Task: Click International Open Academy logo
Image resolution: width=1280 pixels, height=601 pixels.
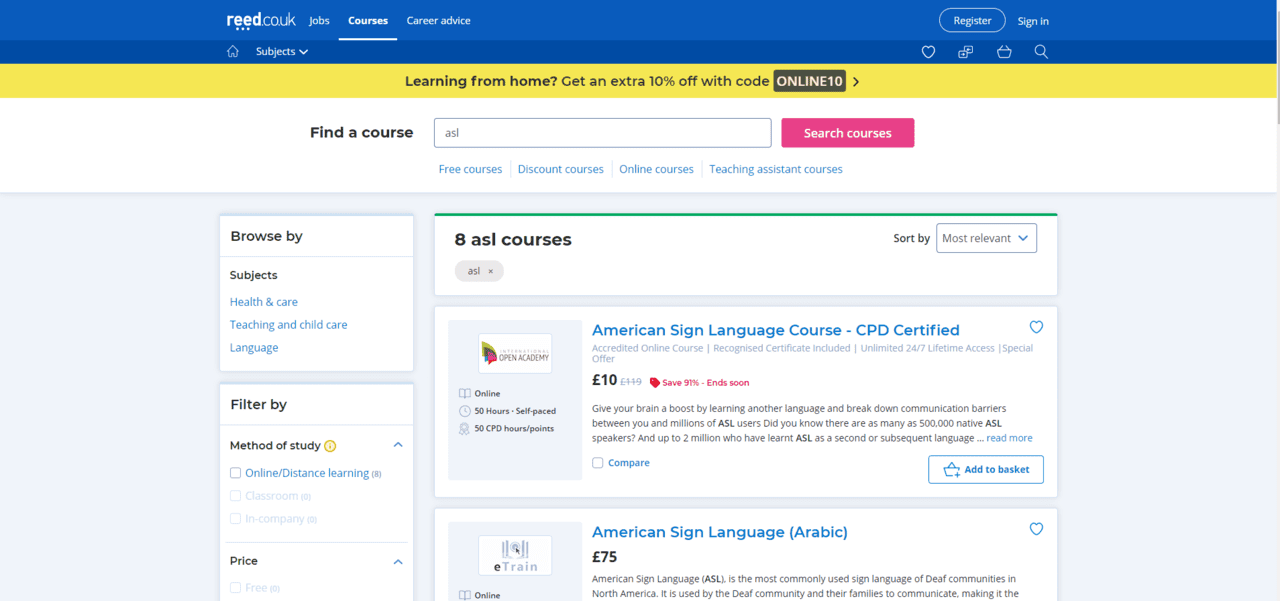Action: 515,353
